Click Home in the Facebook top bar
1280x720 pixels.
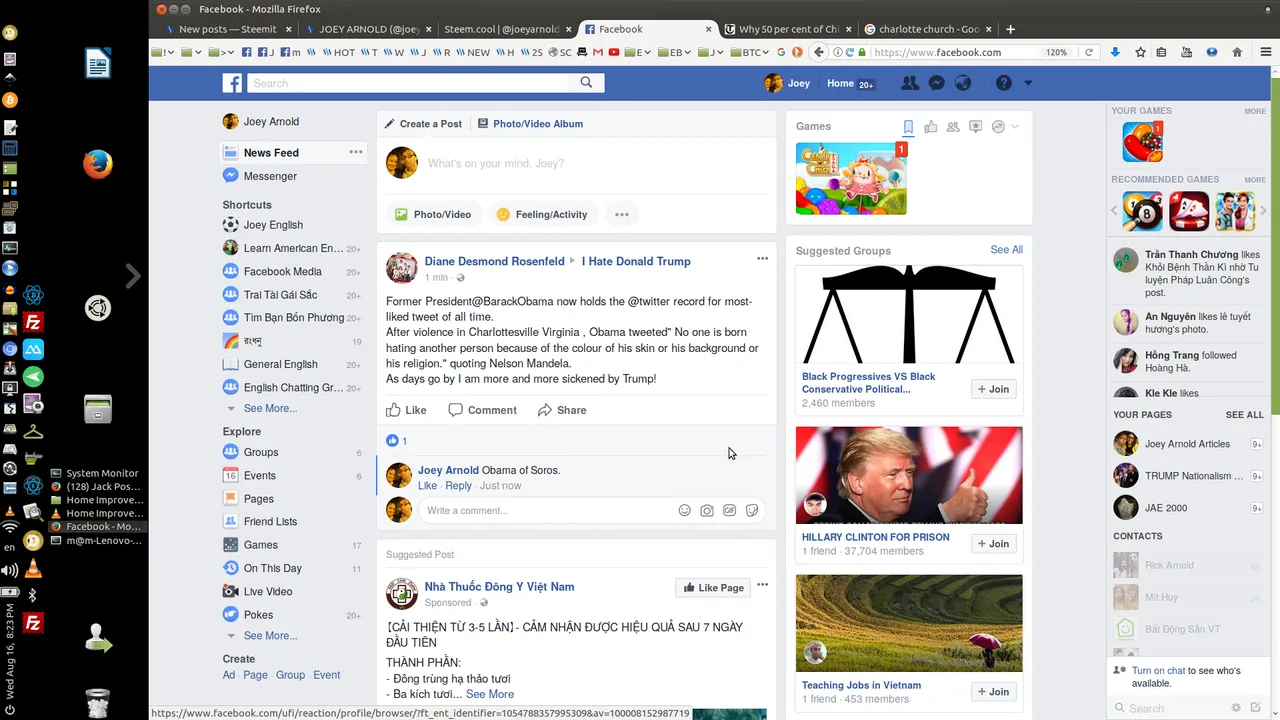pyautogui.click(x=840, y=83)
